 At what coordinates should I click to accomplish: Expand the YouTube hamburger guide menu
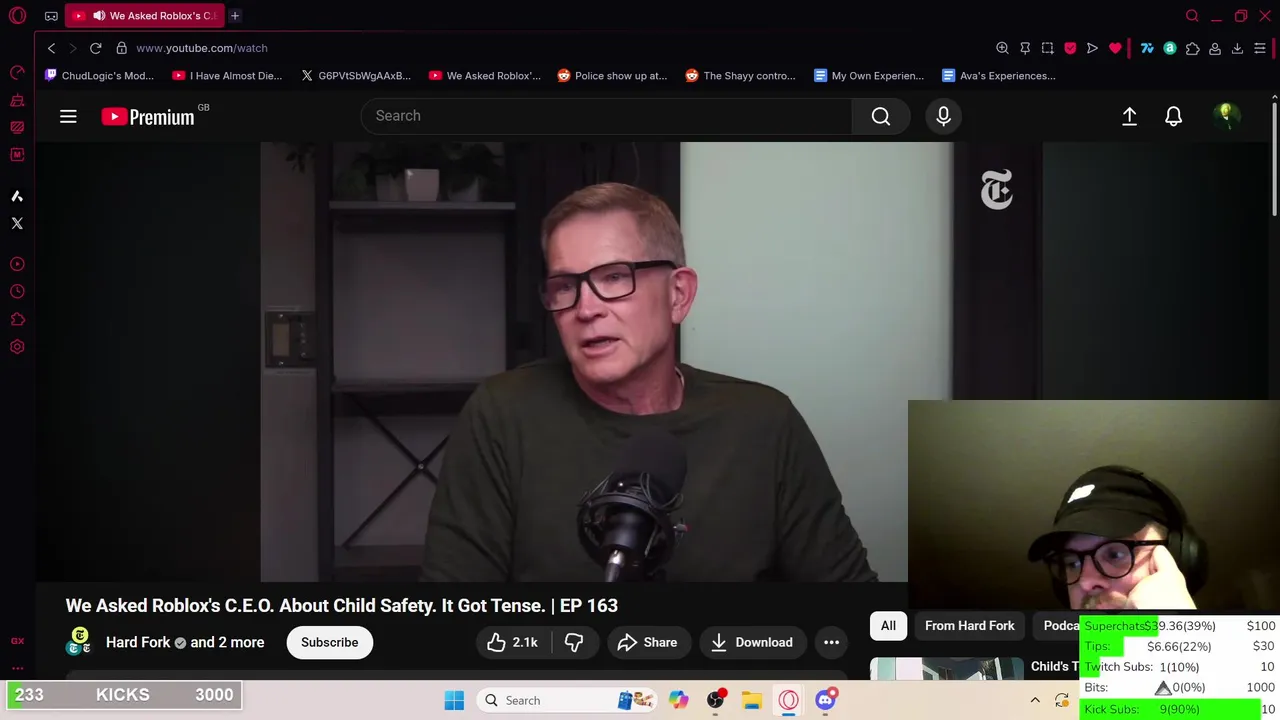68,117
